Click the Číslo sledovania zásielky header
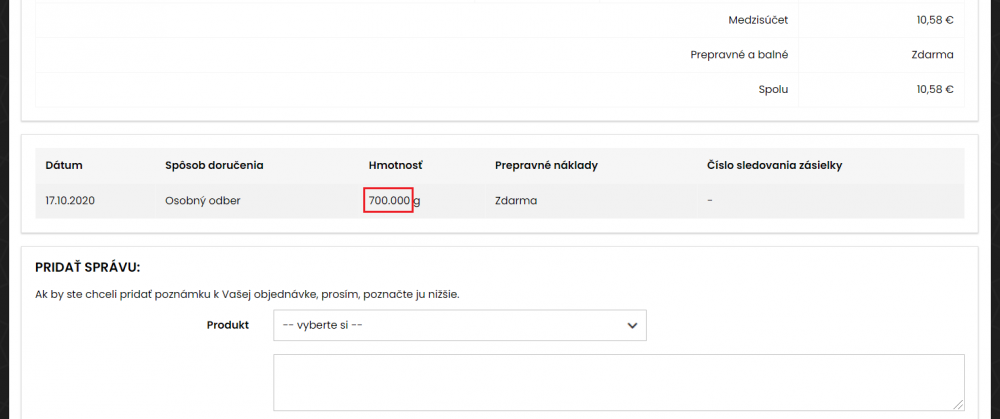 click(x=775, y=166)
